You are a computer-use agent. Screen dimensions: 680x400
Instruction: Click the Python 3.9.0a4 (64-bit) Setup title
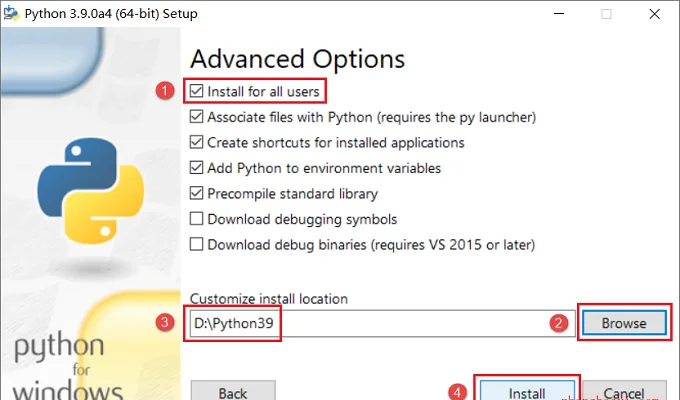click(111, 13)
